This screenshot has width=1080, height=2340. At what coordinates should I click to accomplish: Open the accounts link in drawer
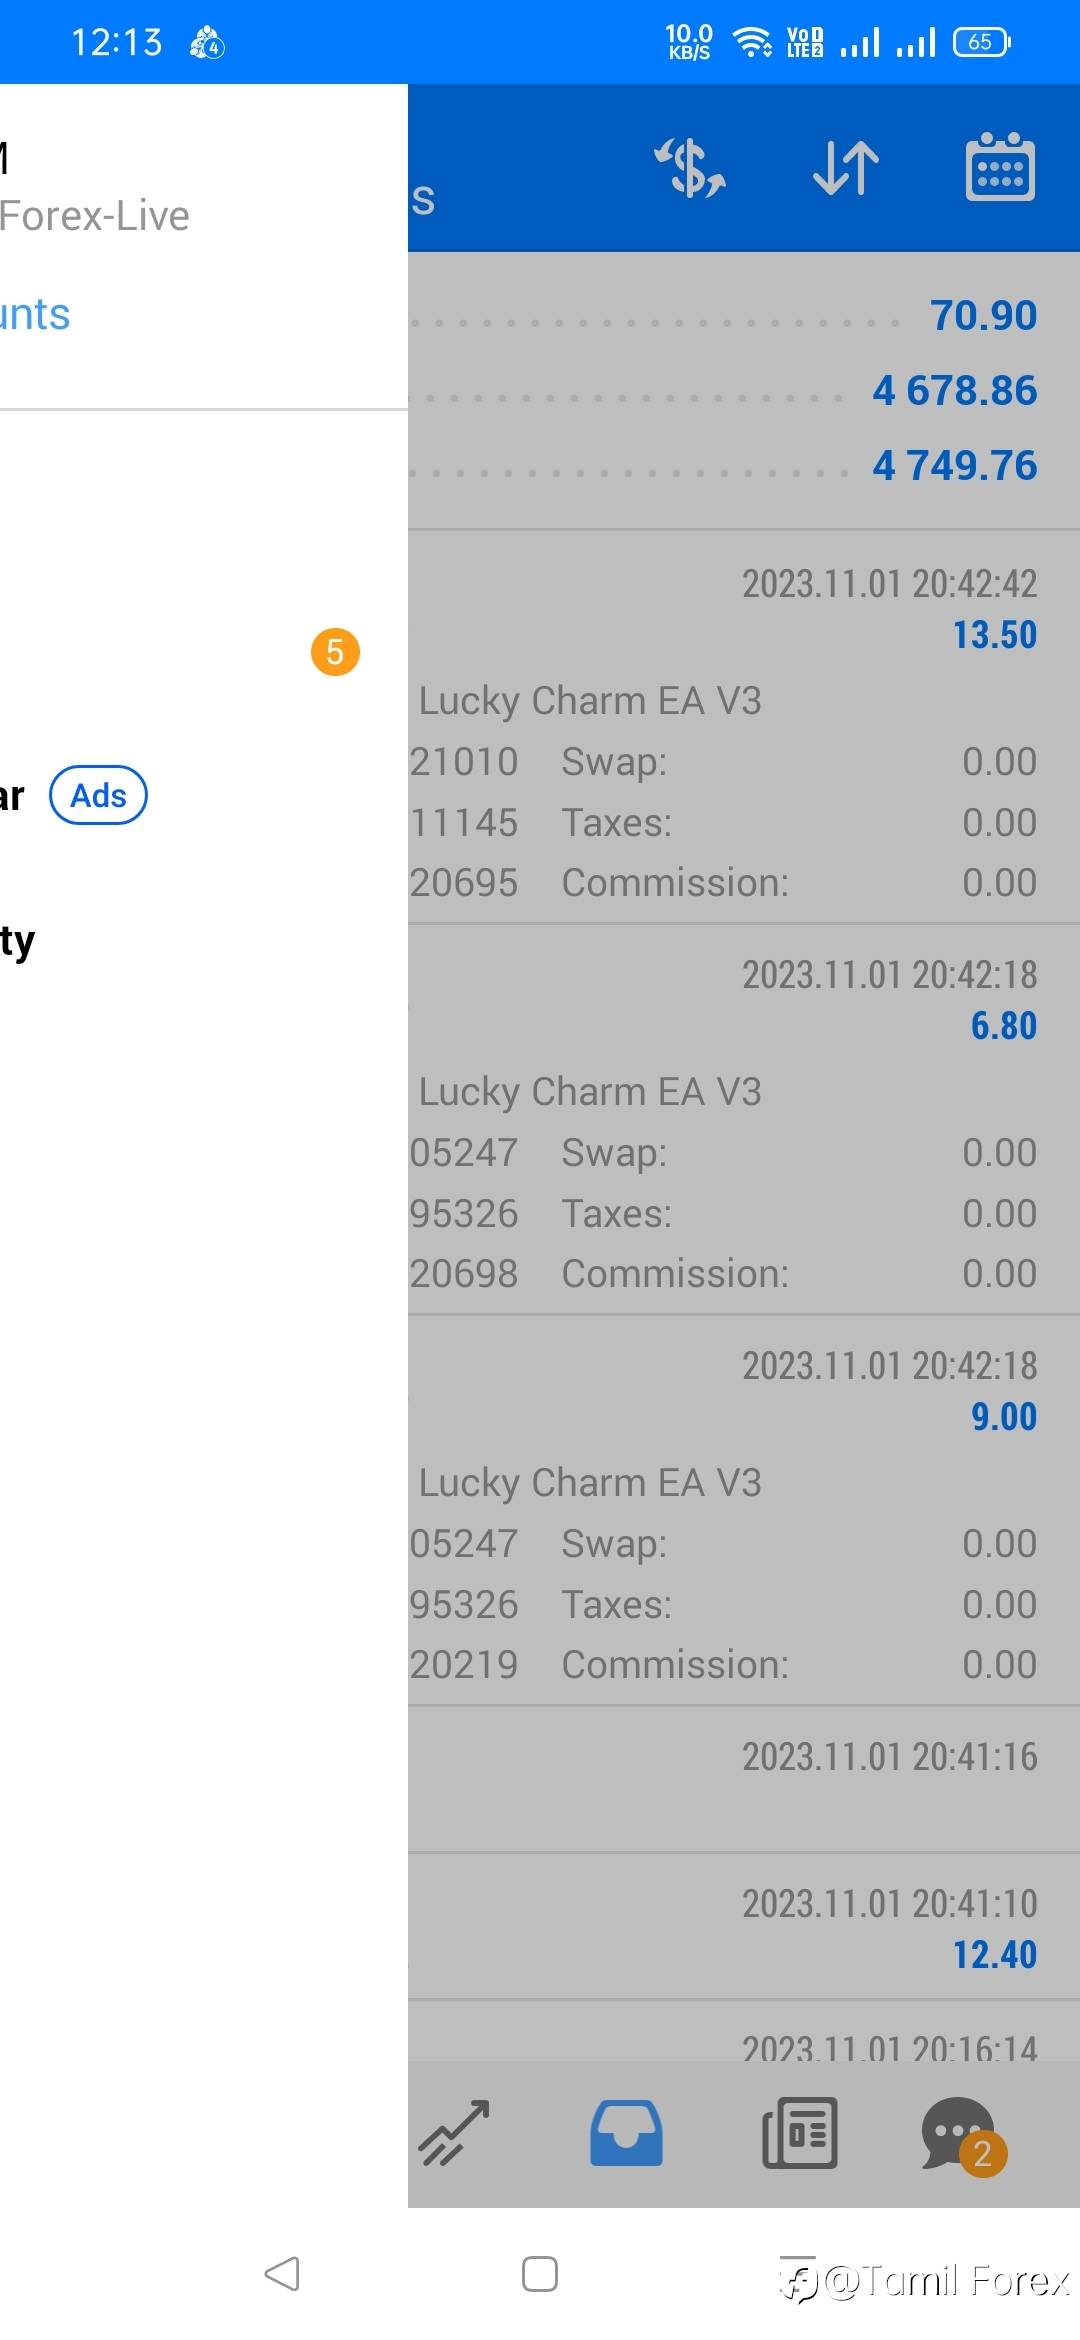pos(35,315)
